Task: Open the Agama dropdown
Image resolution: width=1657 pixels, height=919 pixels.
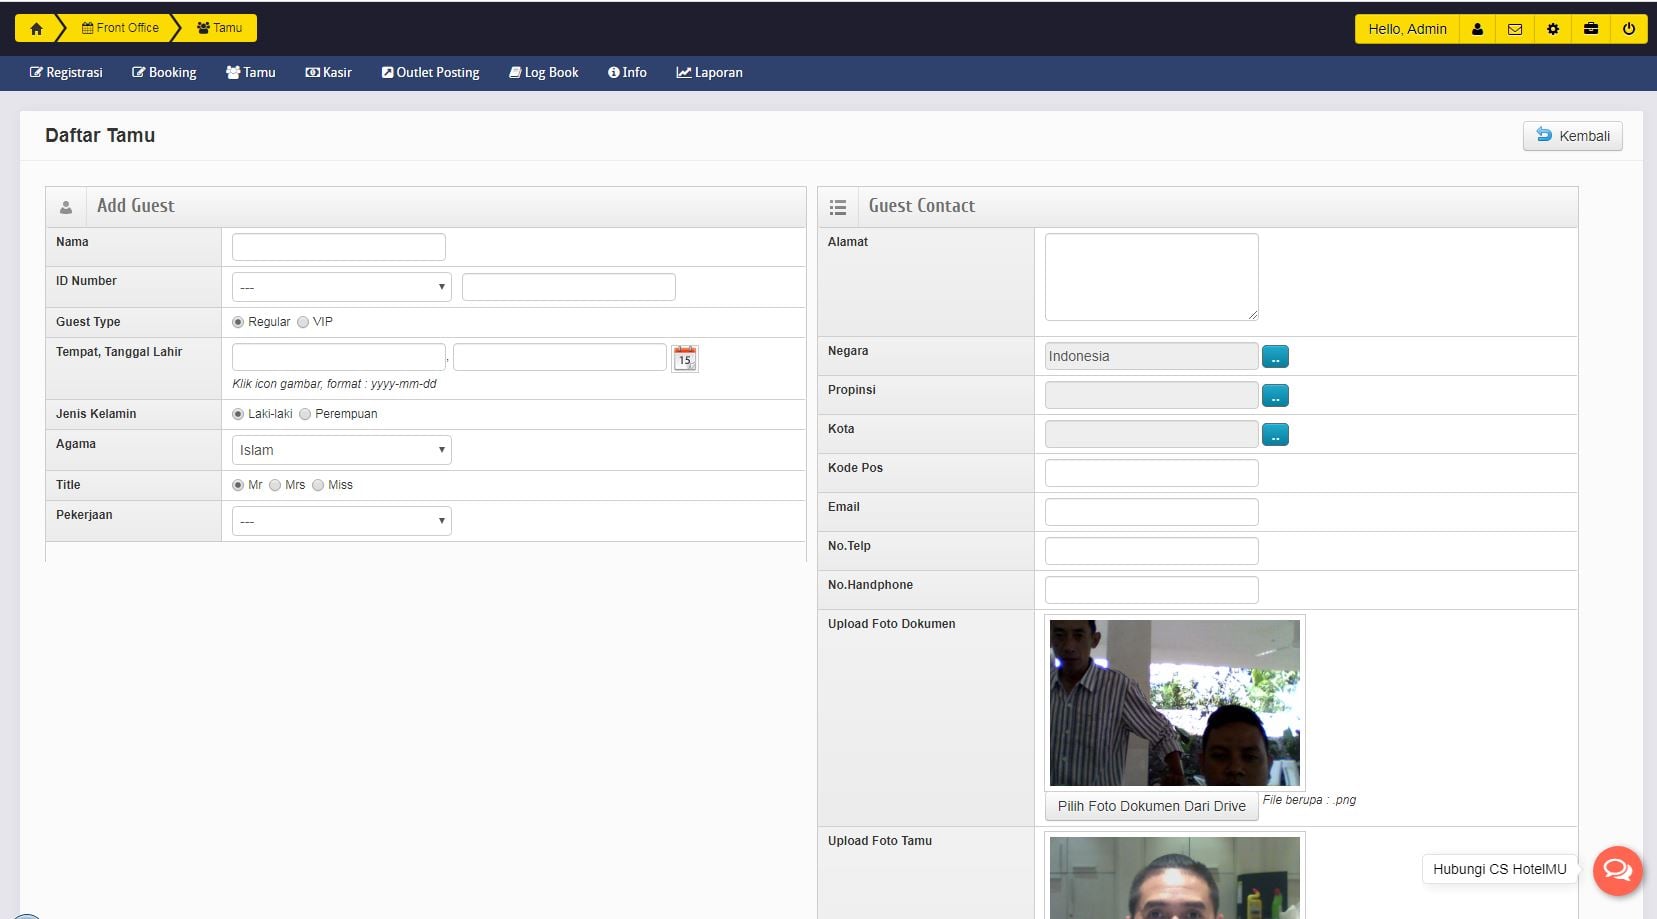Action: 341,450
